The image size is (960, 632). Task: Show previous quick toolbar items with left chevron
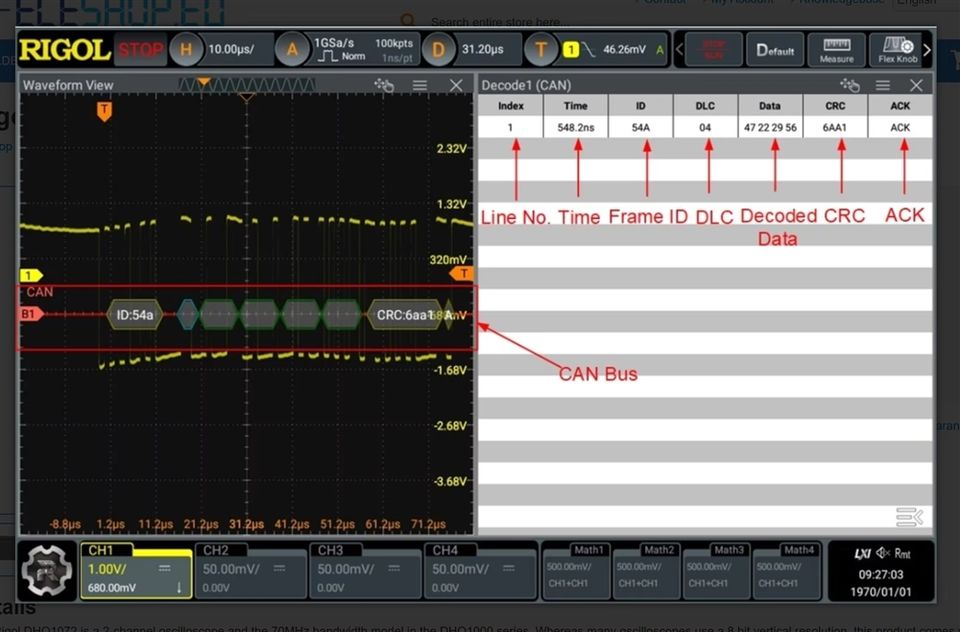pos(678,50)
